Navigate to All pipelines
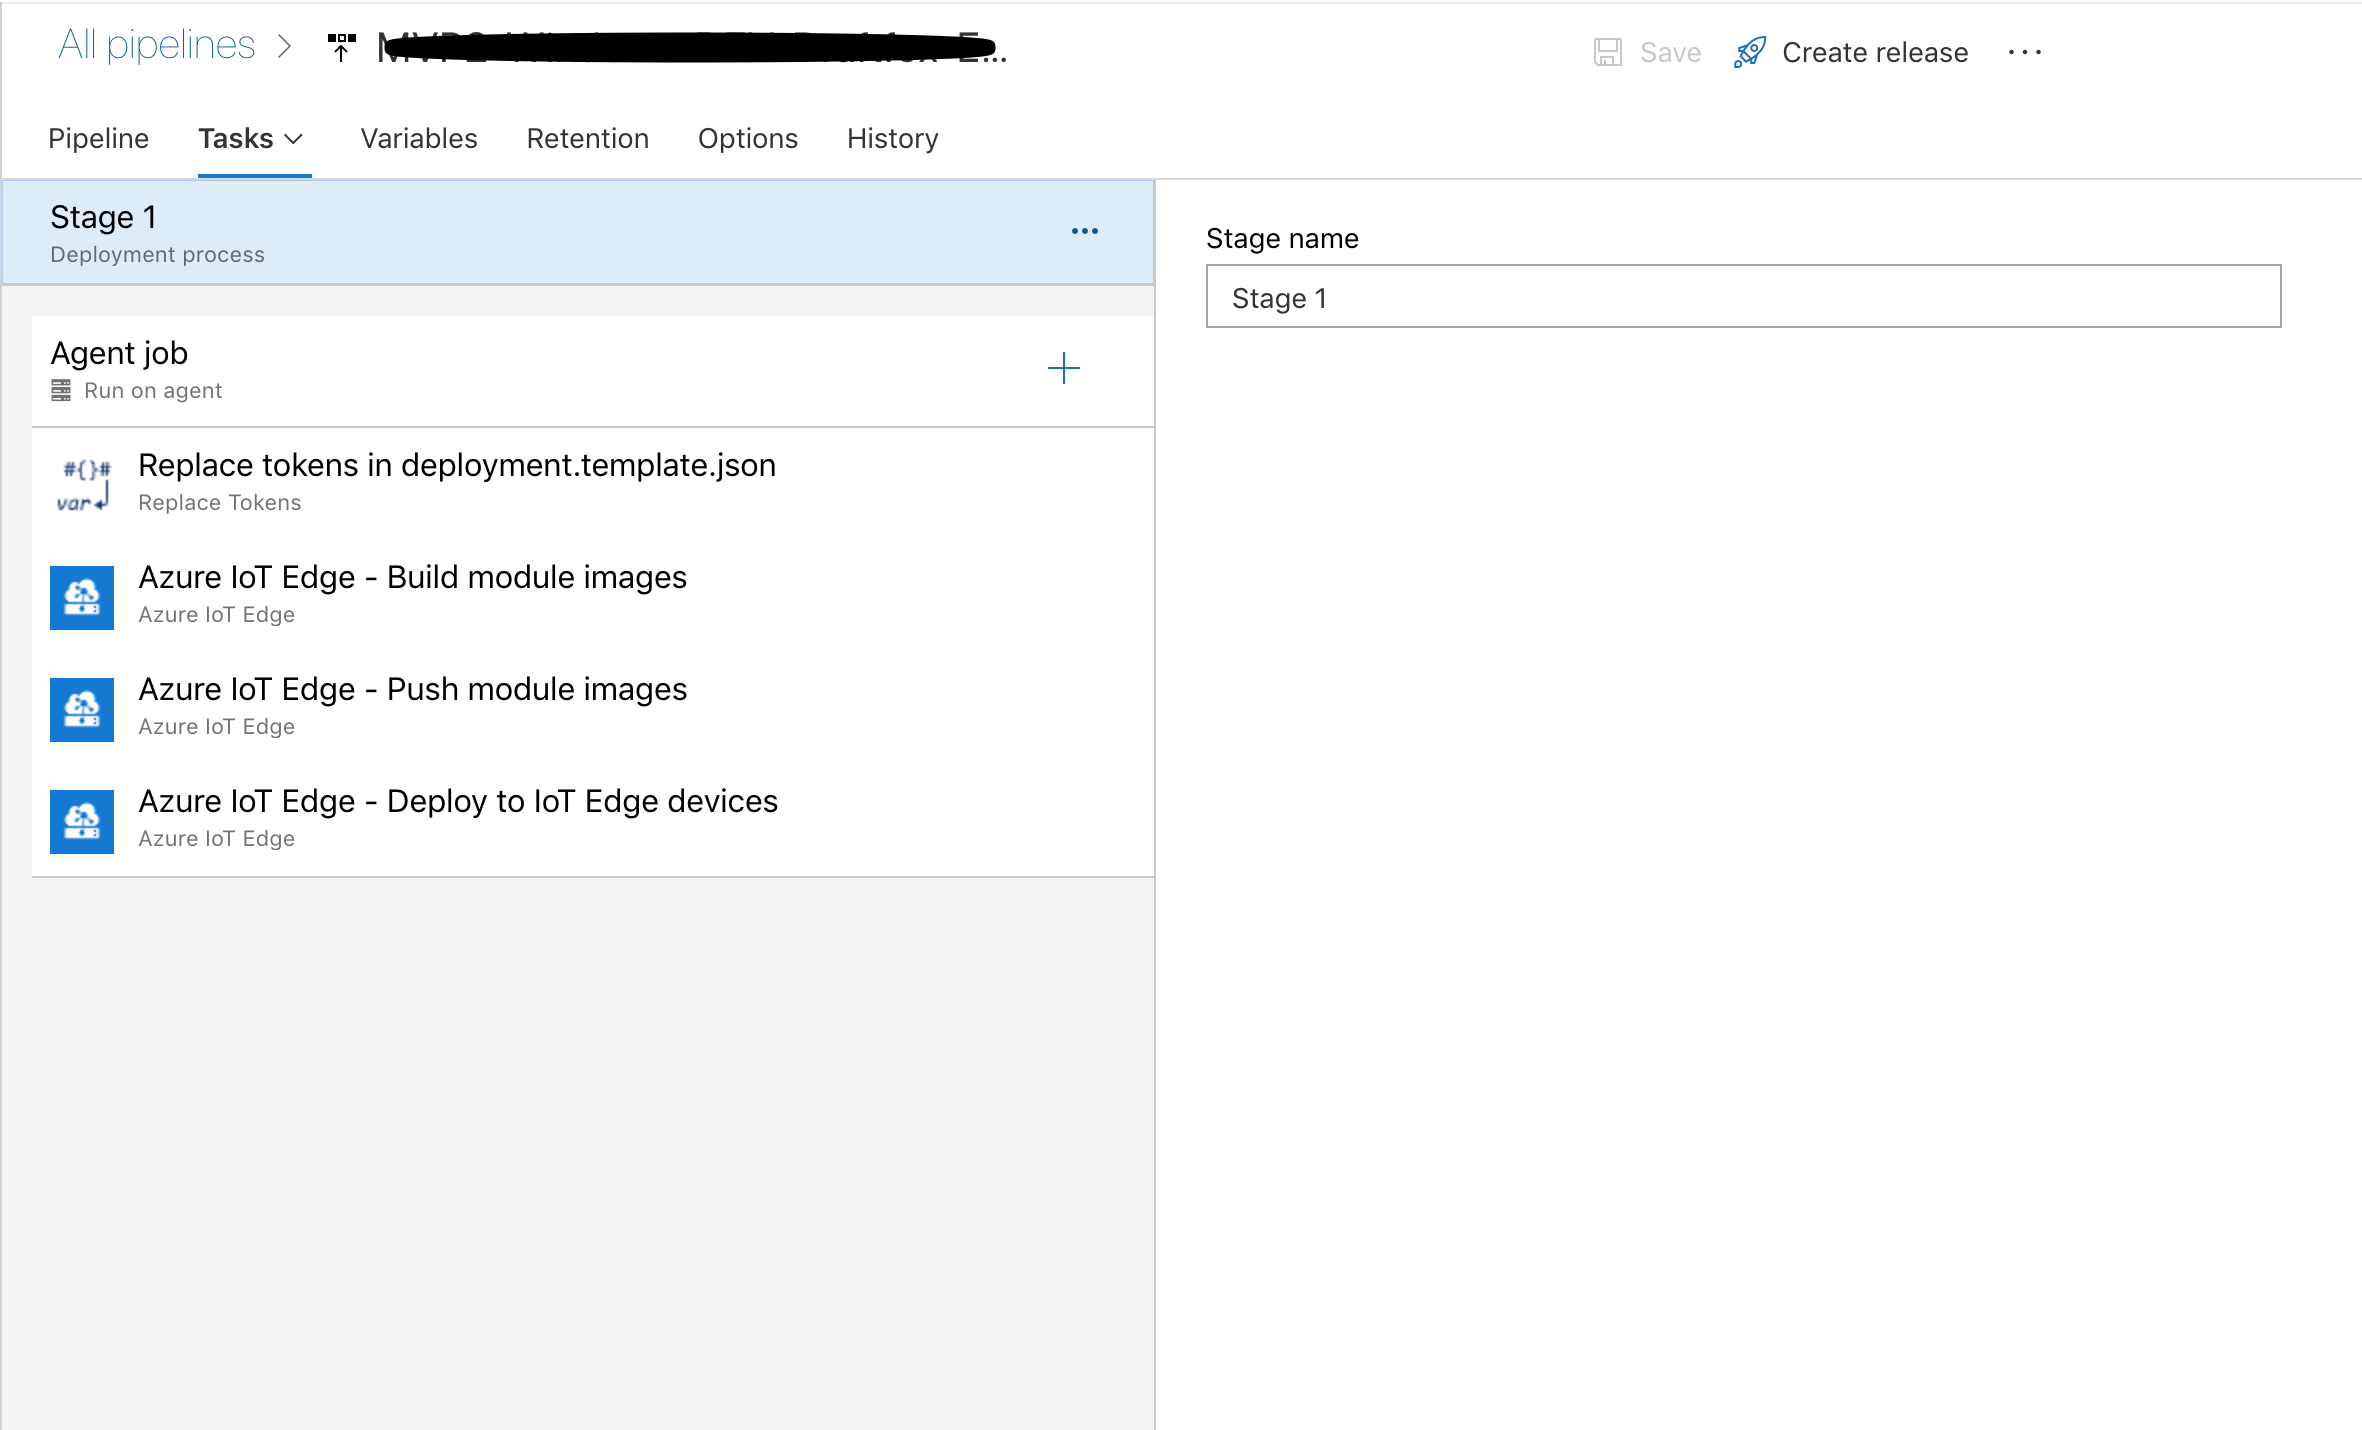Viewport: 2362px width, 1430px height. coord(156,44)
